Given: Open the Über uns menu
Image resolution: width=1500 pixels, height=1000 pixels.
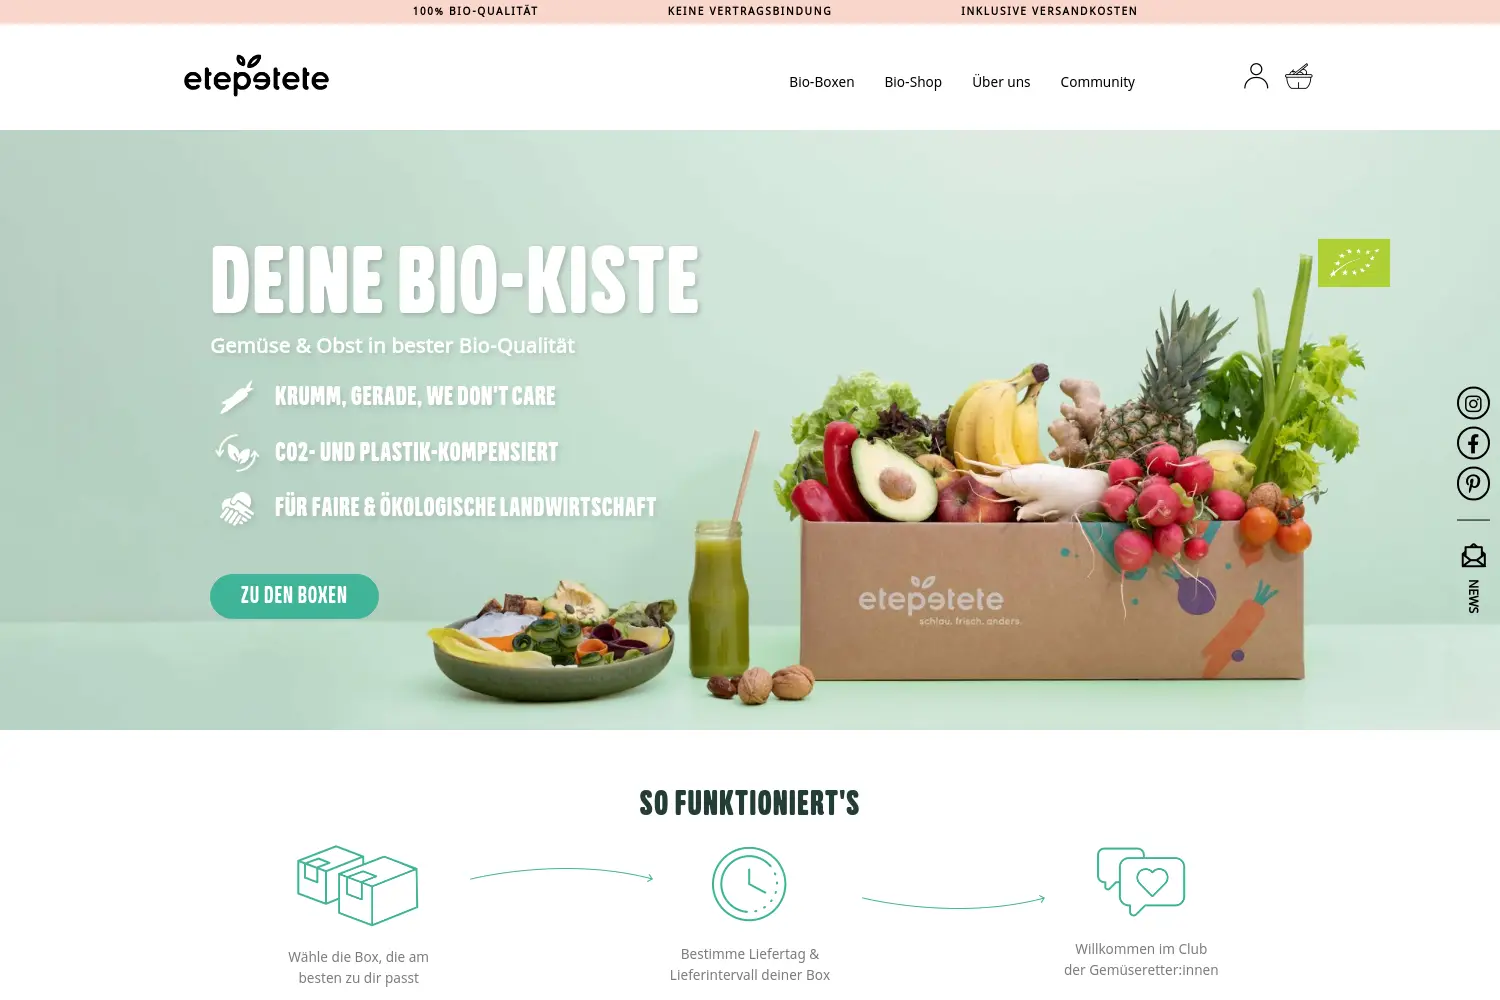Looking at the screenshot, I should click(1001, 82).
